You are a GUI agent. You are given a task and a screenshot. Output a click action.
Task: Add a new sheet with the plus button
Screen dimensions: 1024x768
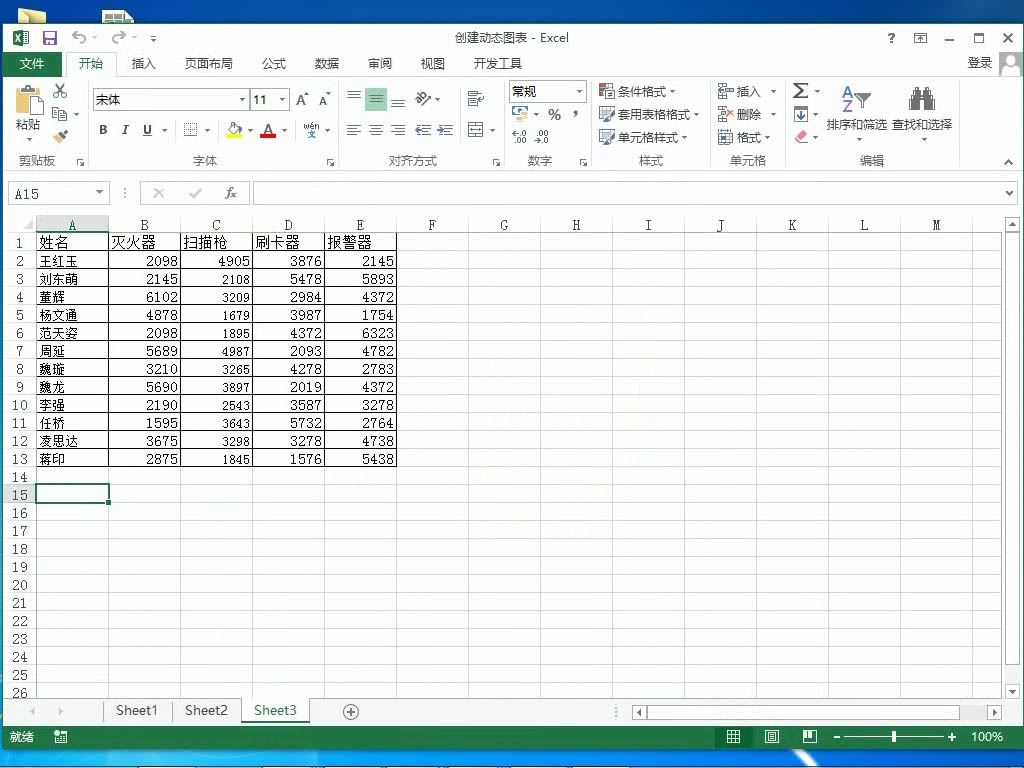[351, 712]
